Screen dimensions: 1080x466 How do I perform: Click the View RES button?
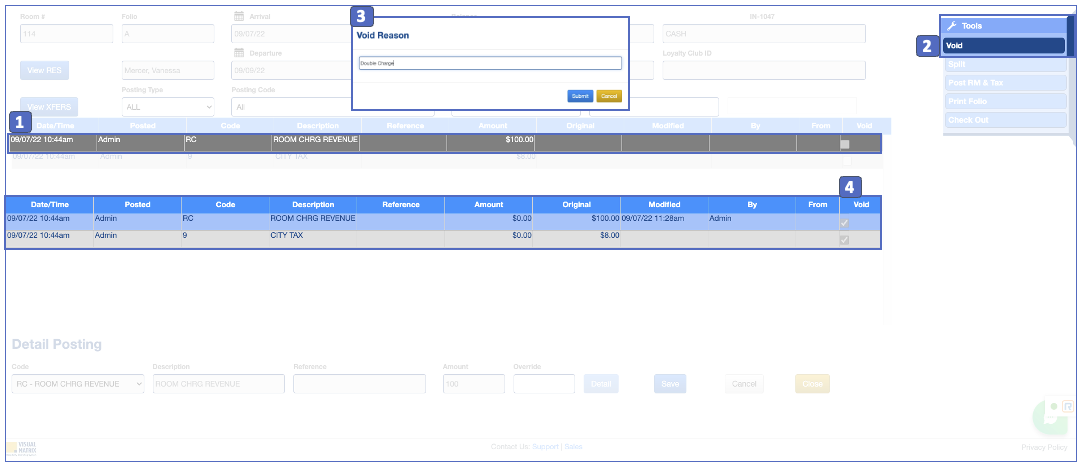point(44,71)
